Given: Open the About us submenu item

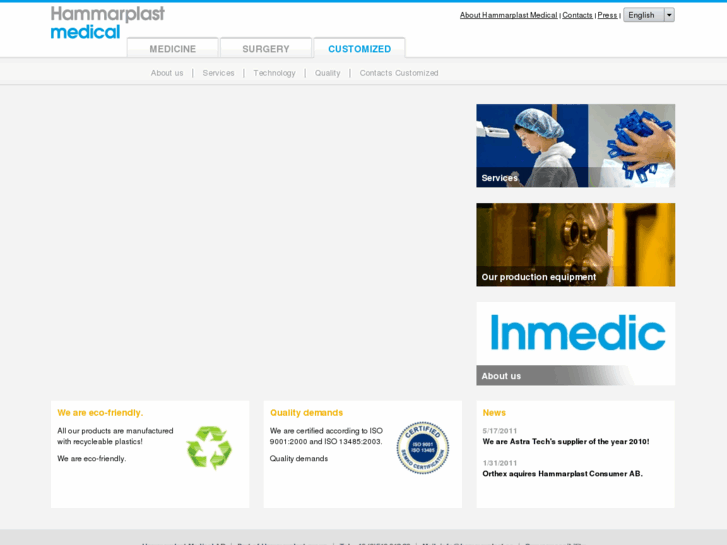Looking at the screenshot, I should pos(167,73).
